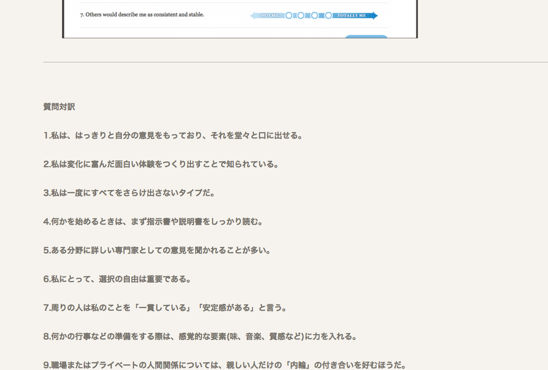Click line 3 ending さらけ出さないタイプだ

[129, 193]
